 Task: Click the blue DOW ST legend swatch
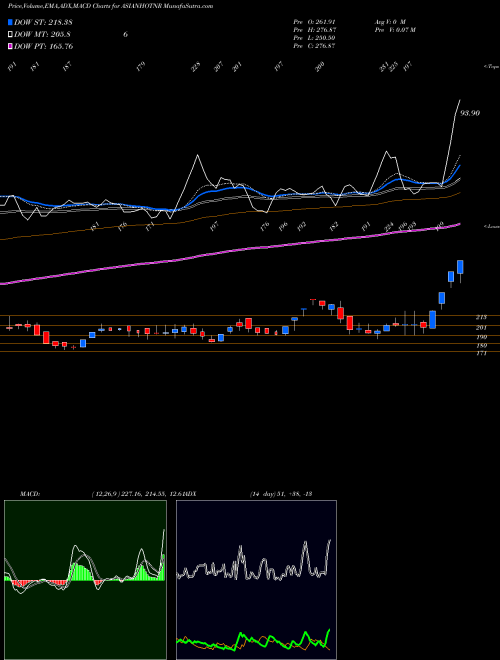point(11,23)
